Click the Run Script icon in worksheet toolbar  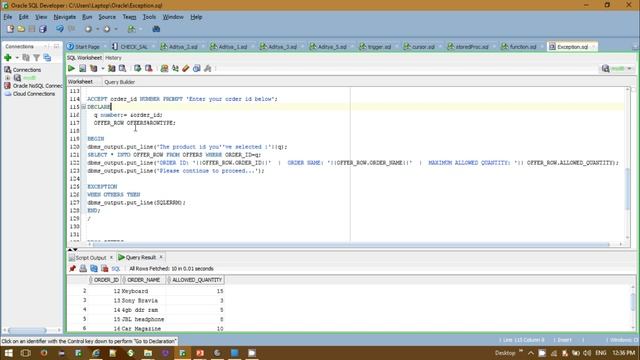point(82,69)
